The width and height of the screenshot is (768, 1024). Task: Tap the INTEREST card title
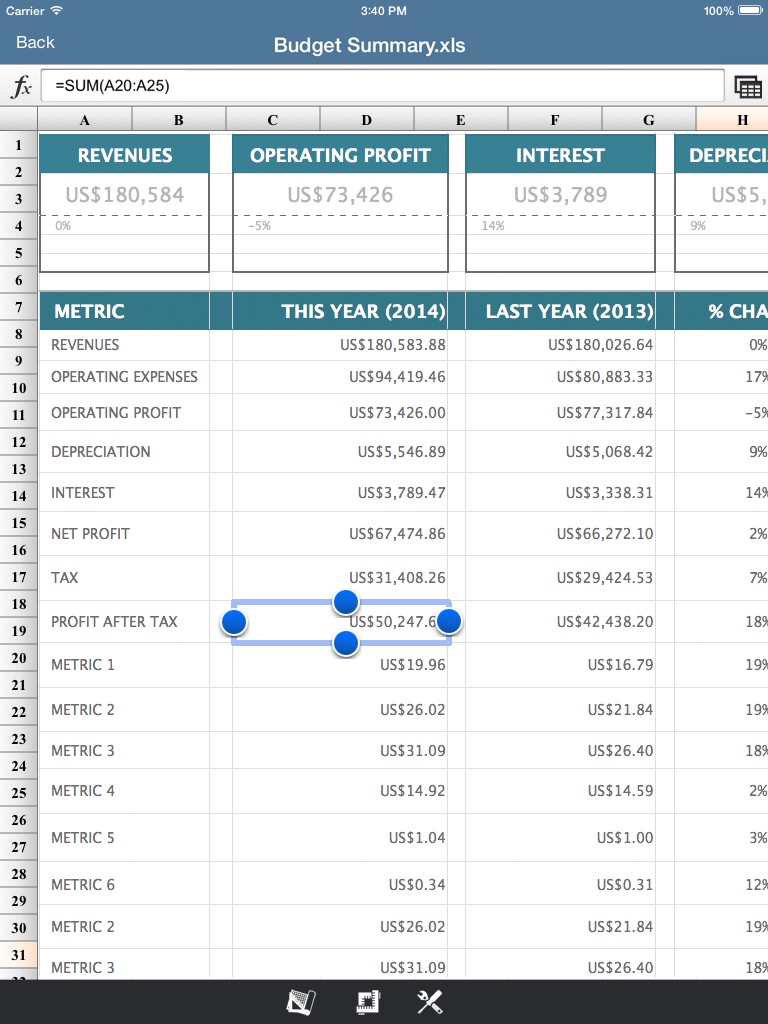[x=560, y=155]
